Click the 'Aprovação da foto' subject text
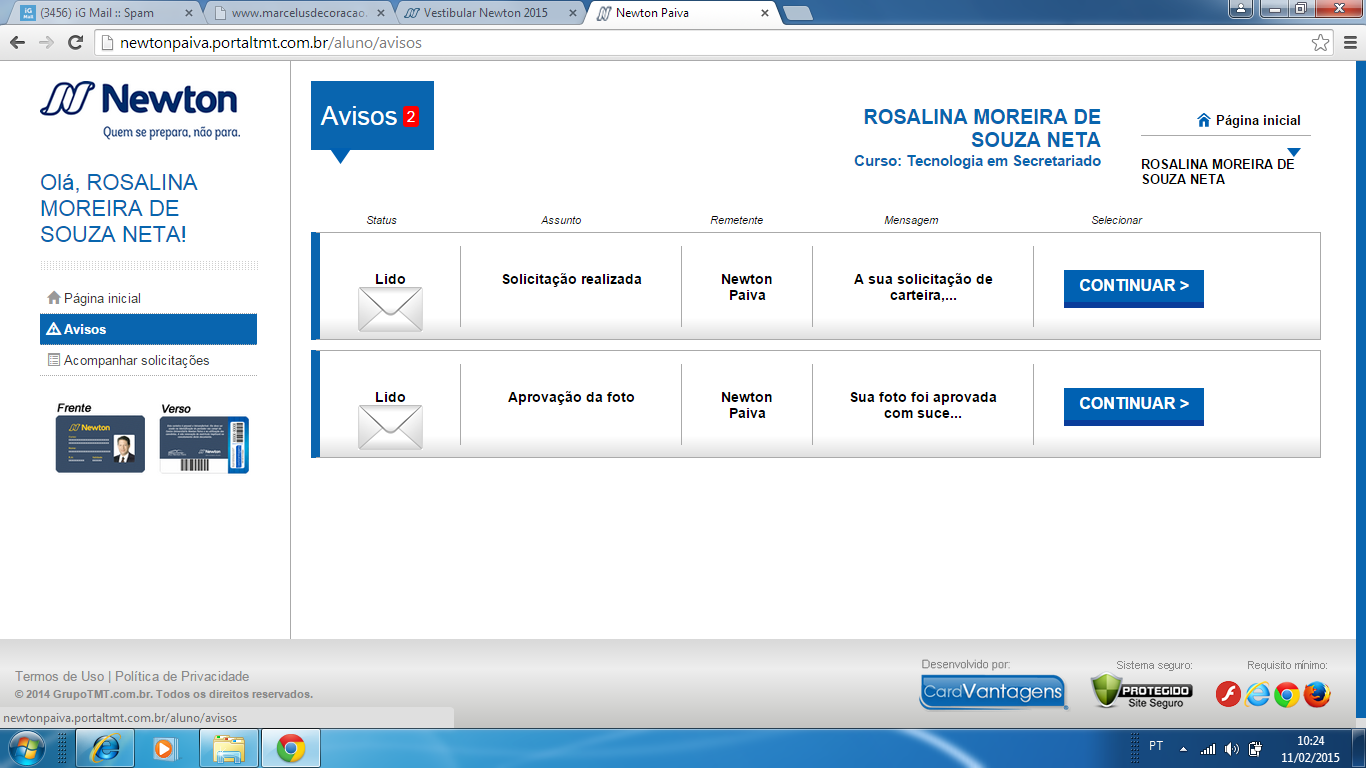 [x=571, y=397]
